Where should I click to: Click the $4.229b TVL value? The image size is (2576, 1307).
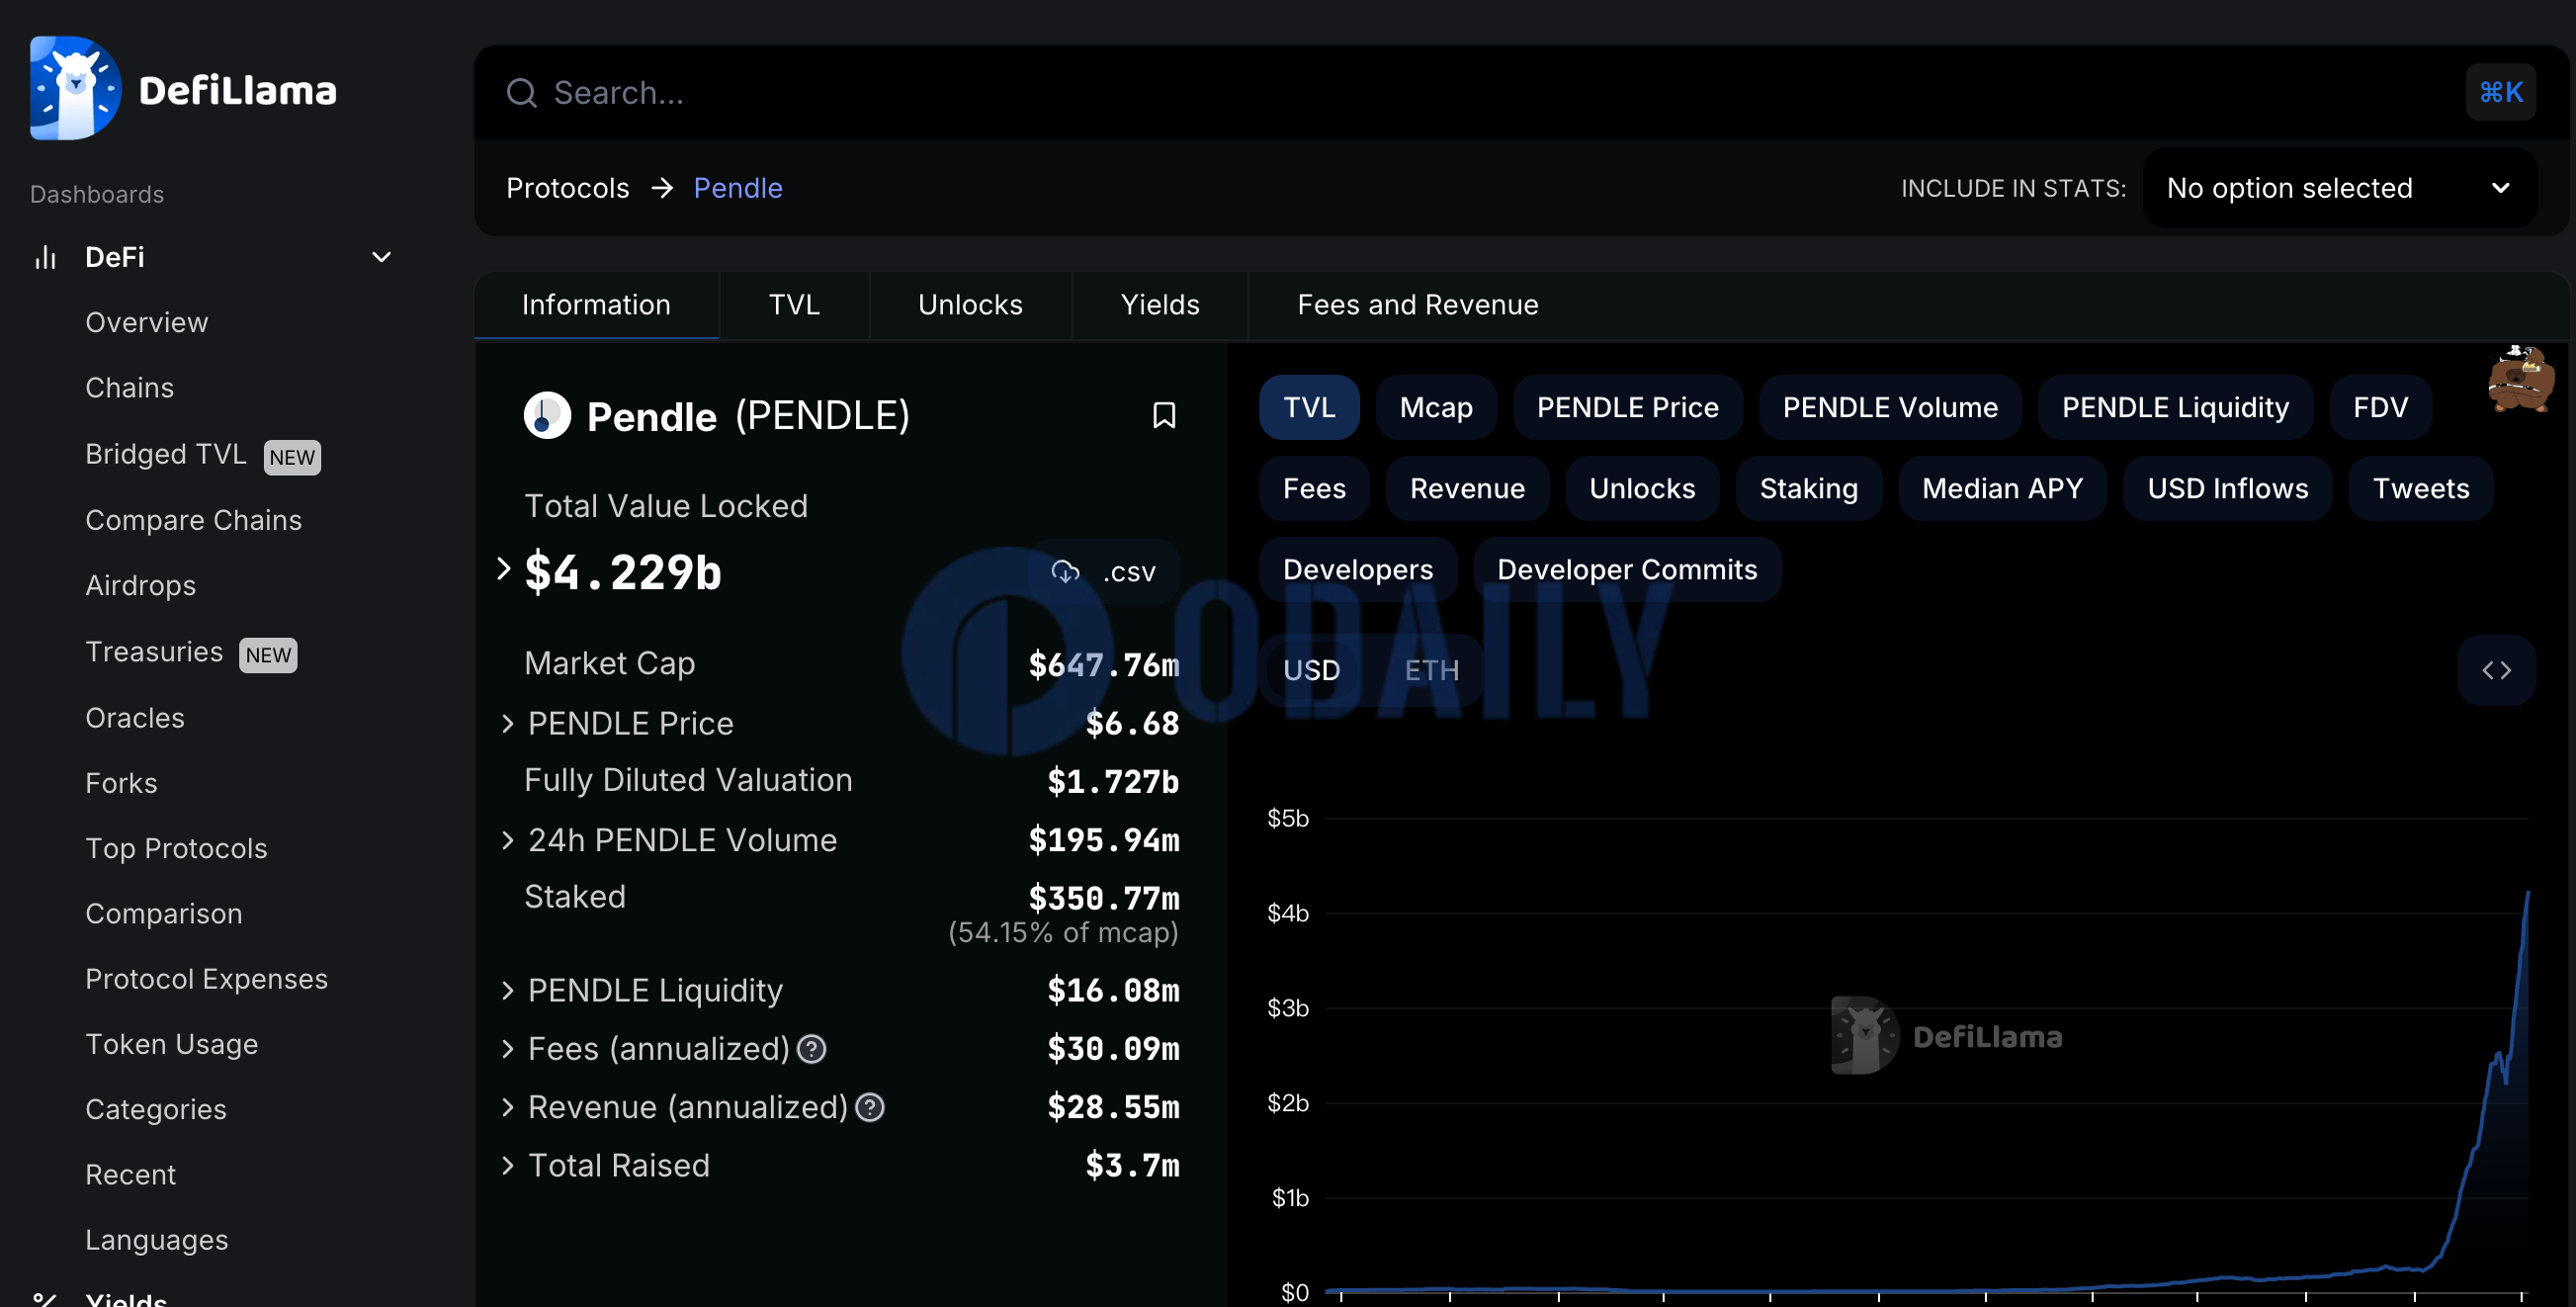click(622, 573)
